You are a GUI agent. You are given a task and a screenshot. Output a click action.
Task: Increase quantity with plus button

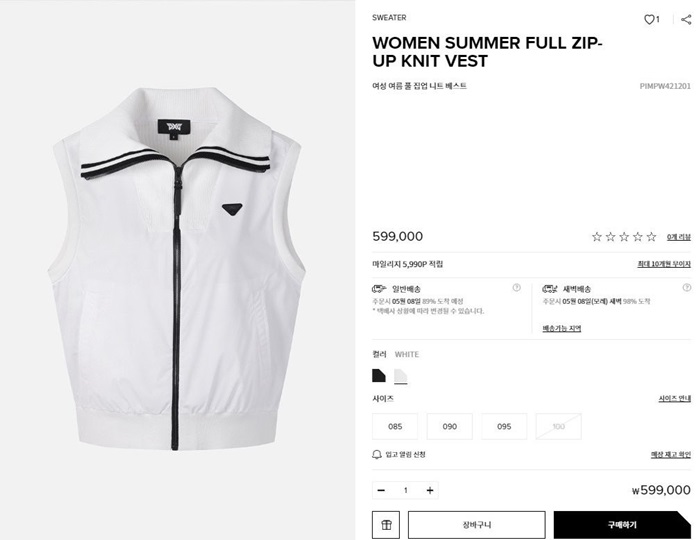(430, 490)
